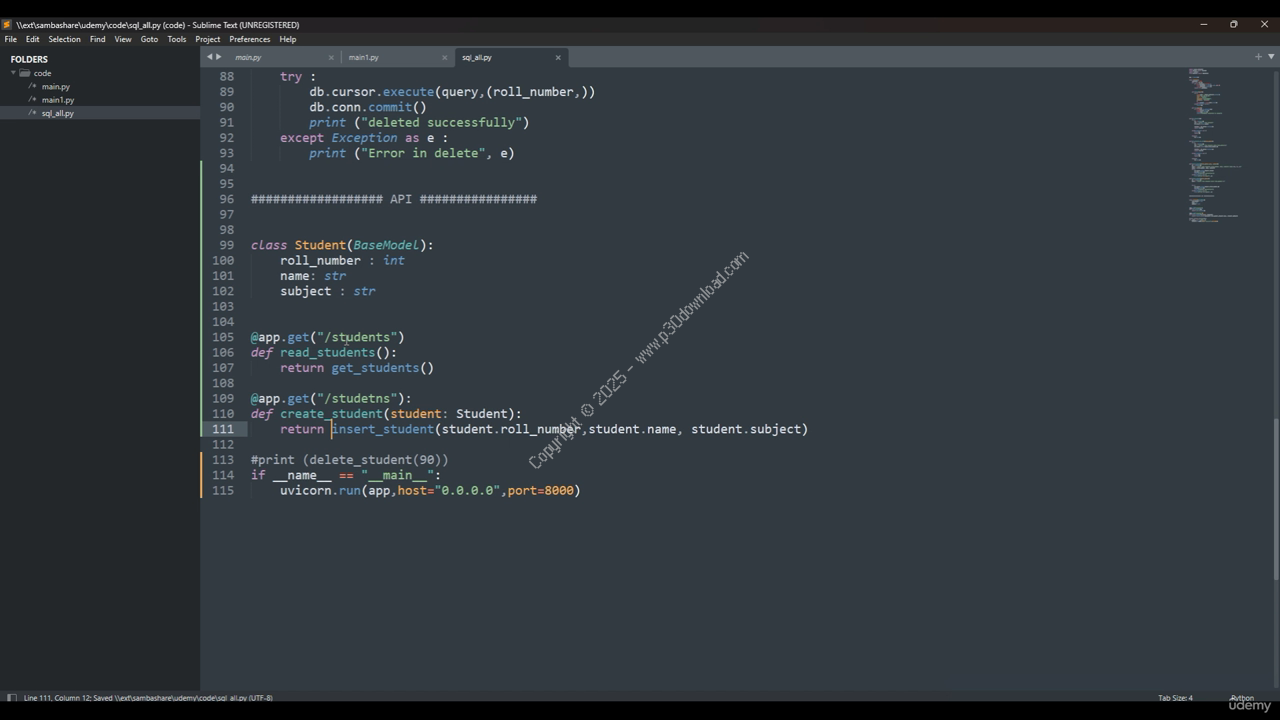This screenshot has width=1280, height=720.
Task: Go to the previous tab with the left arrow
Action: click(209, 57)
